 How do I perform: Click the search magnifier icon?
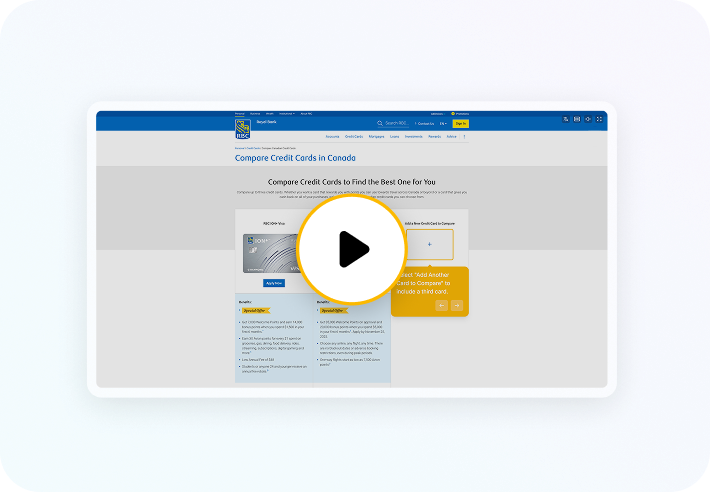point(380,123)
